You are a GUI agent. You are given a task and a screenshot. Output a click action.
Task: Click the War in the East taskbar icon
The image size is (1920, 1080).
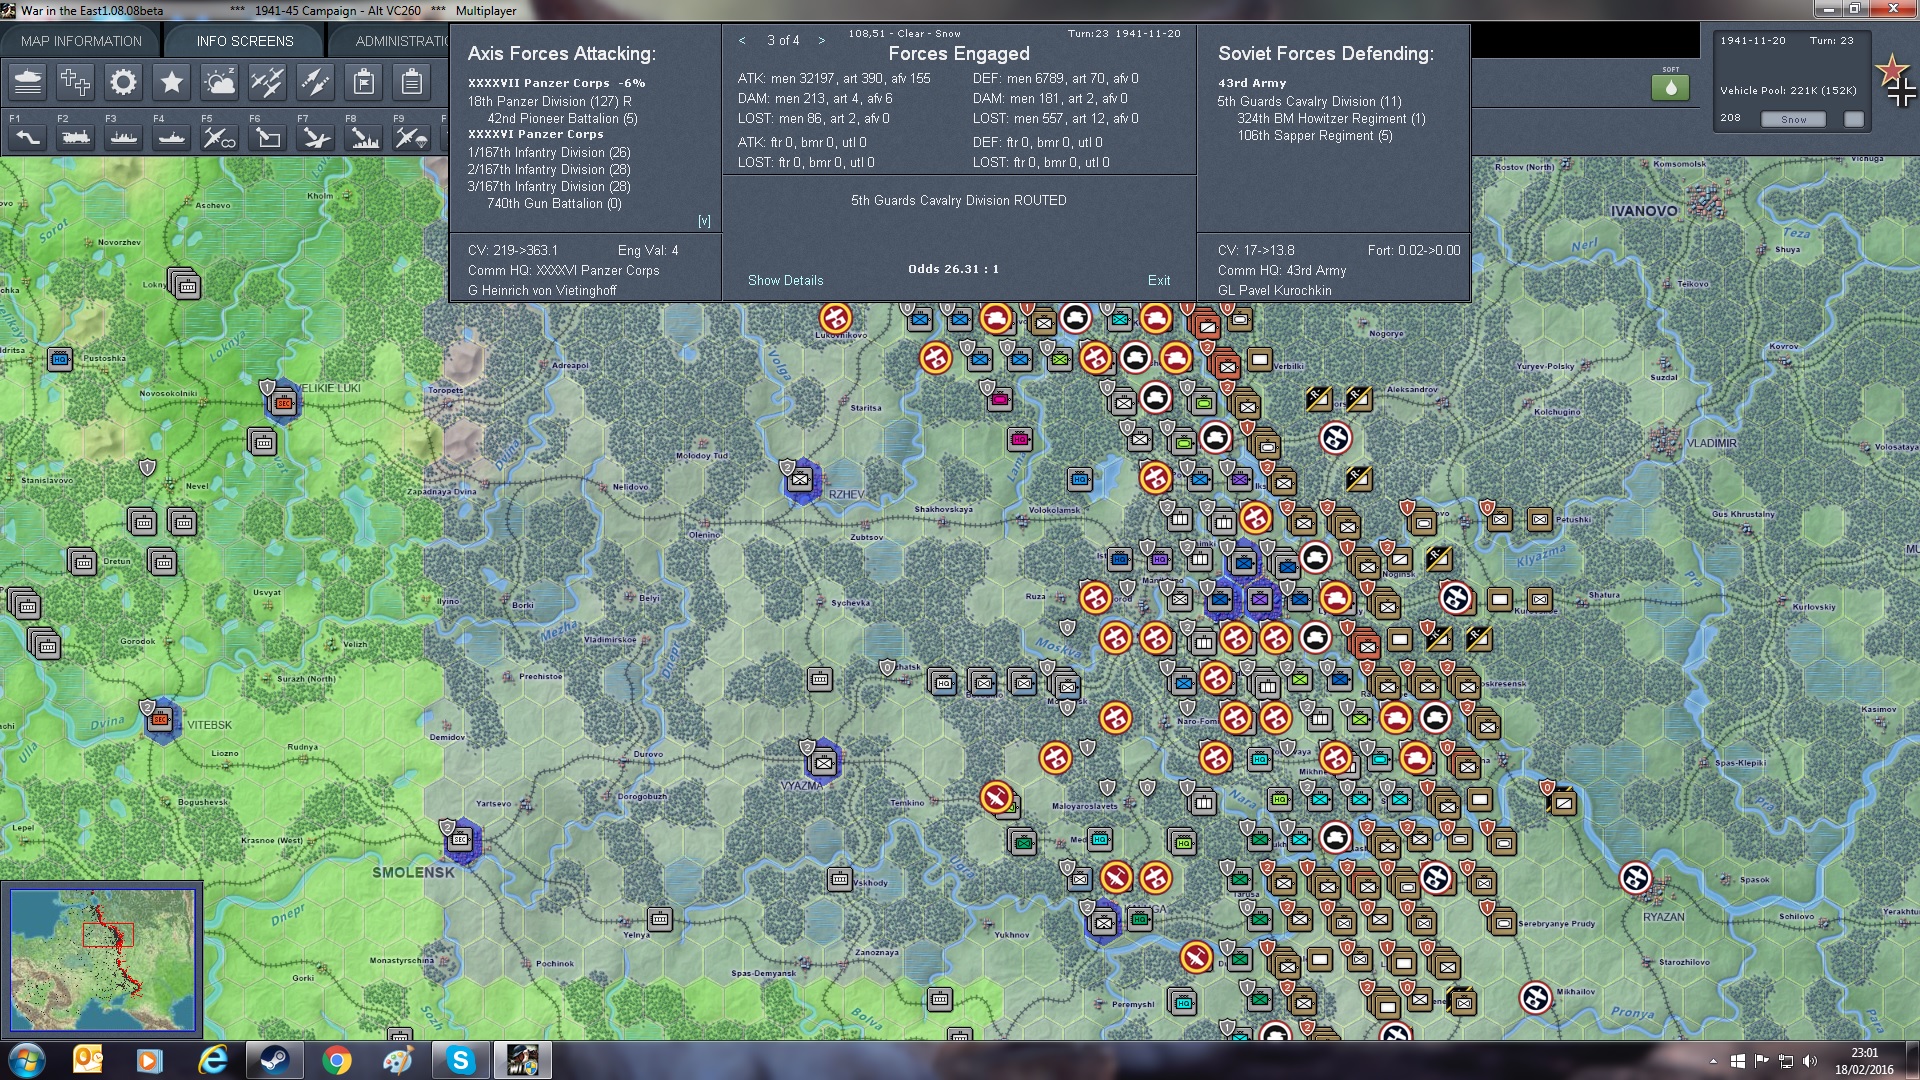[522, 1060]
